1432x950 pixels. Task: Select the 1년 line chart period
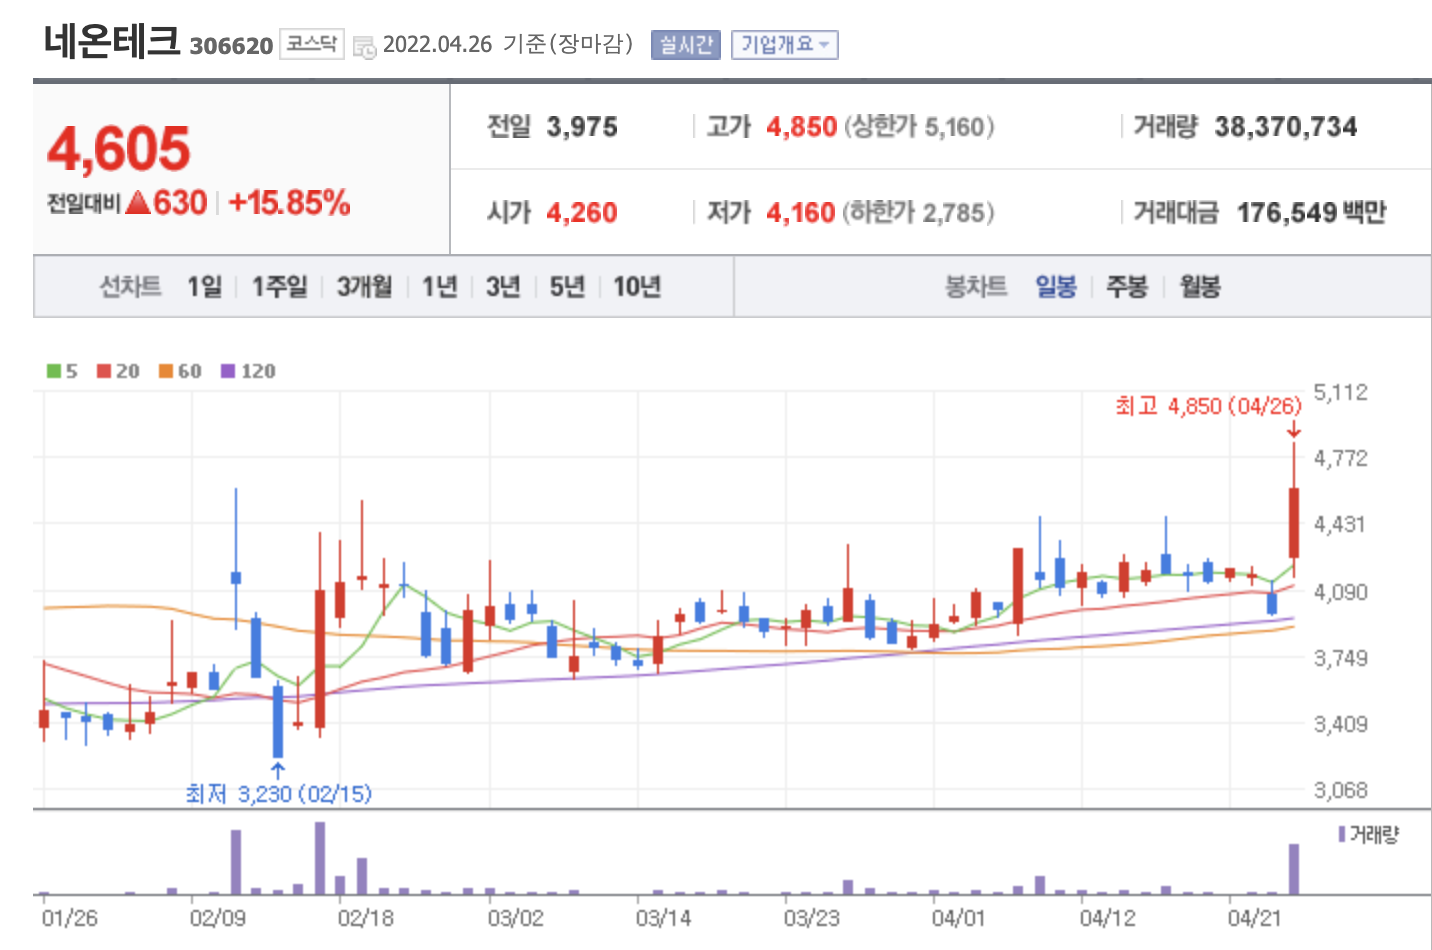[439, 287]
